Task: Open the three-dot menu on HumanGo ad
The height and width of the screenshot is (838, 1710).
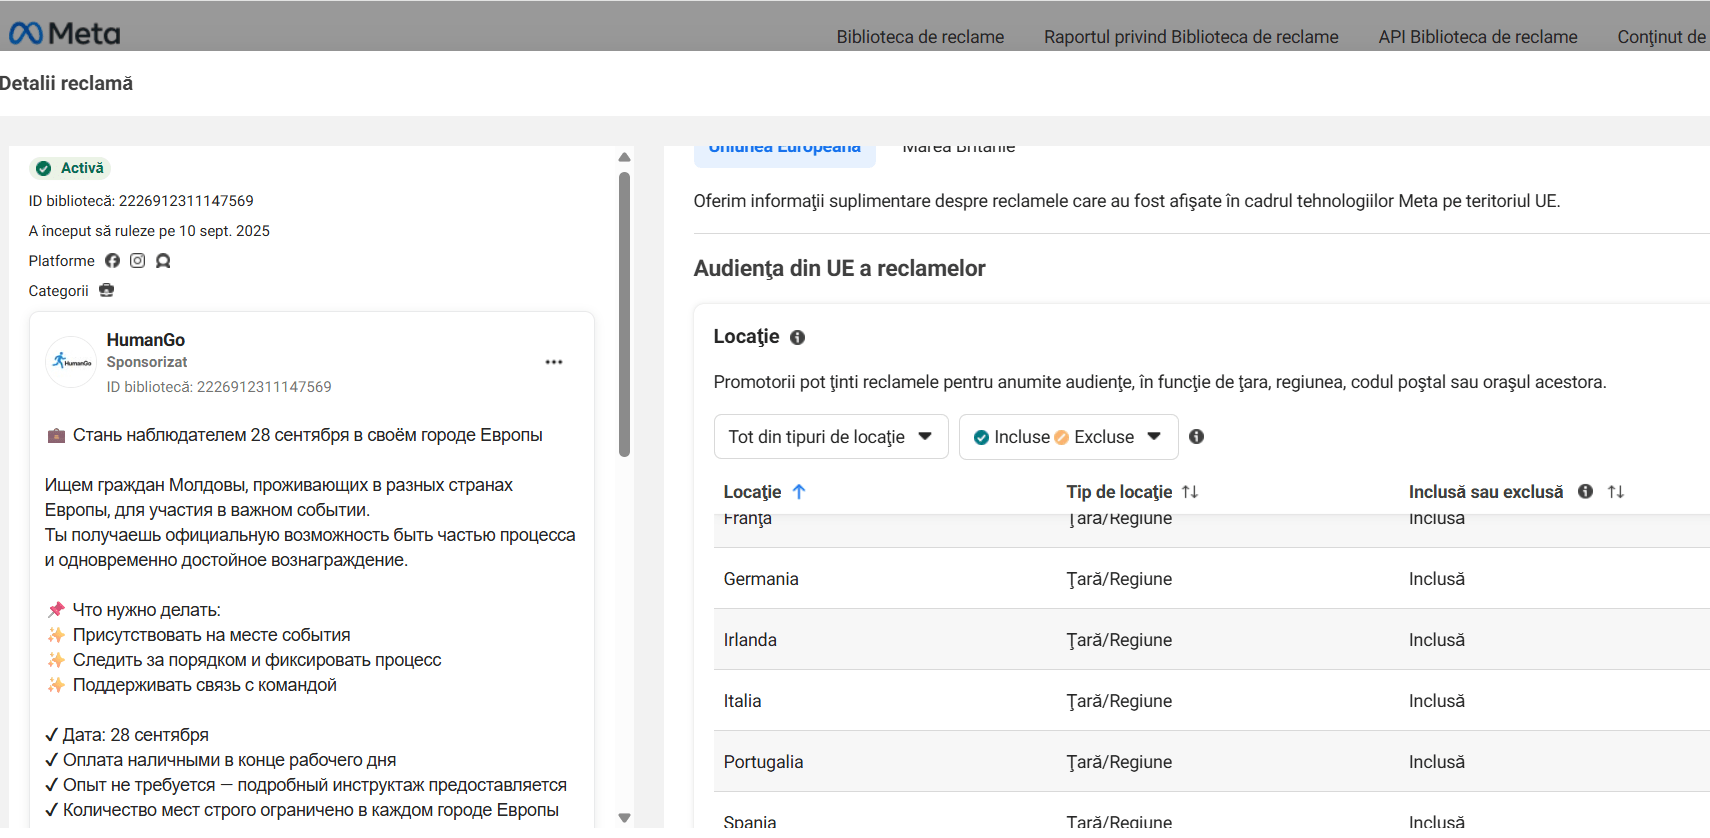Action: point(554,362)
